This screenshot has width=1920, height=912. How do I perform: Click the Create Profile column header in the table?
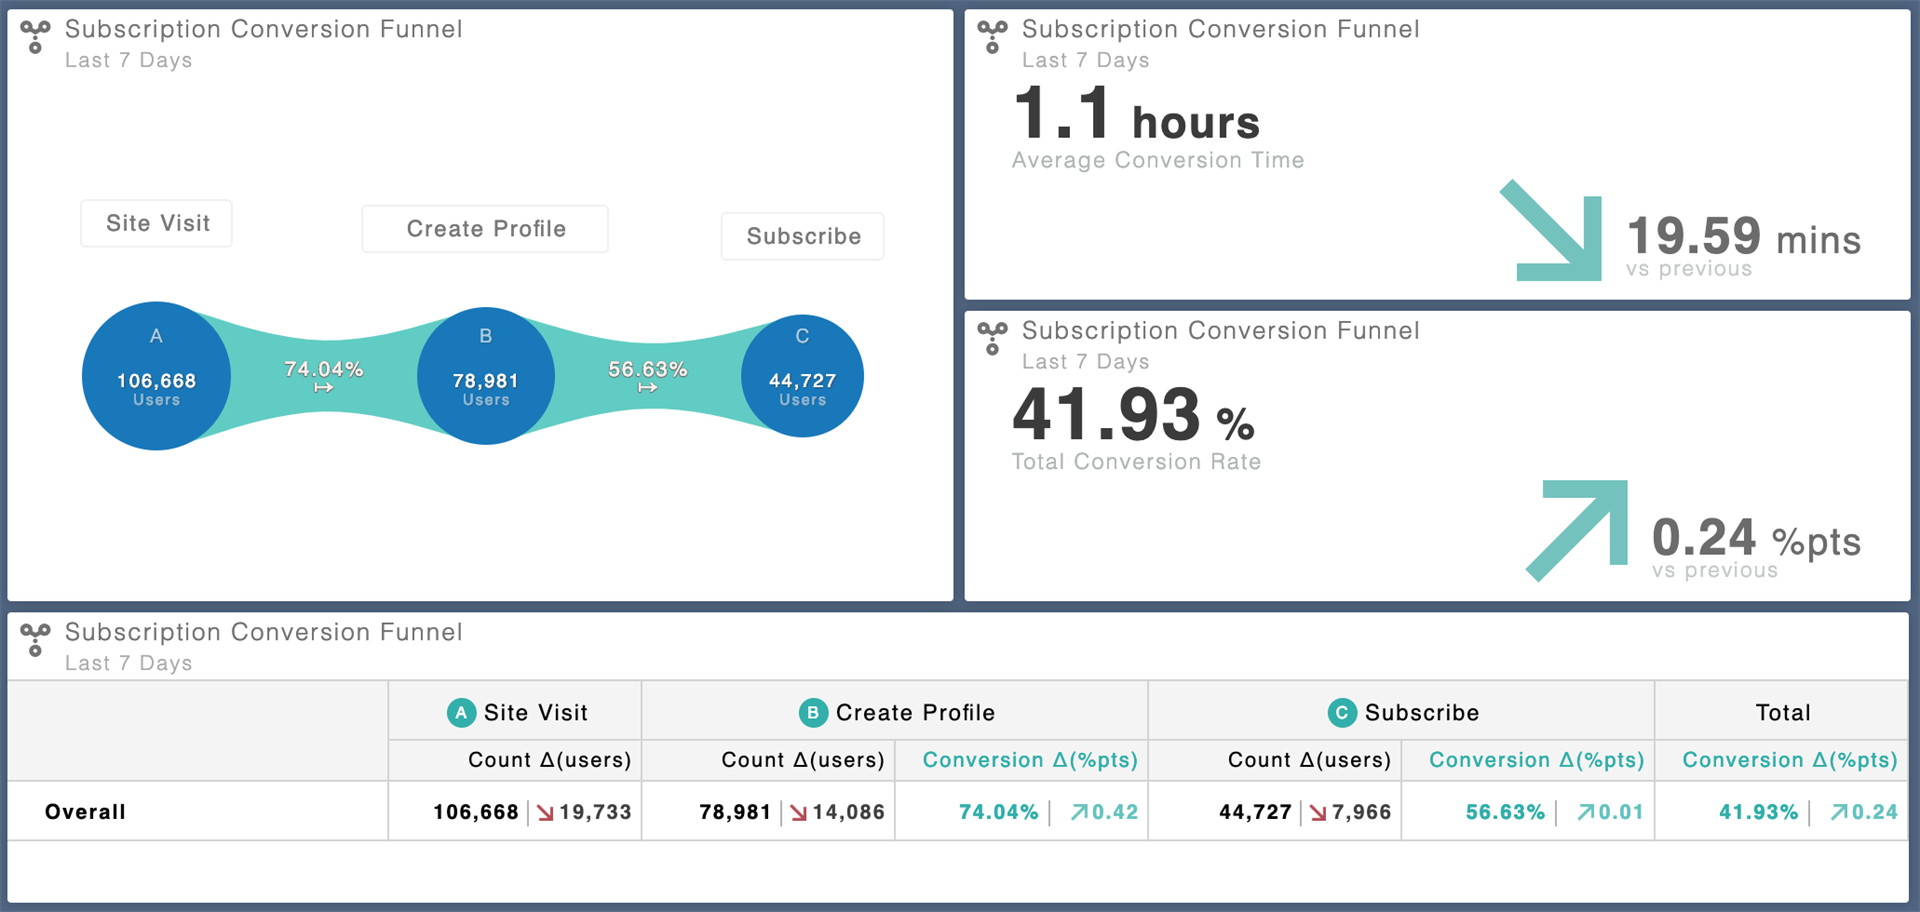[x=896, y=713]
